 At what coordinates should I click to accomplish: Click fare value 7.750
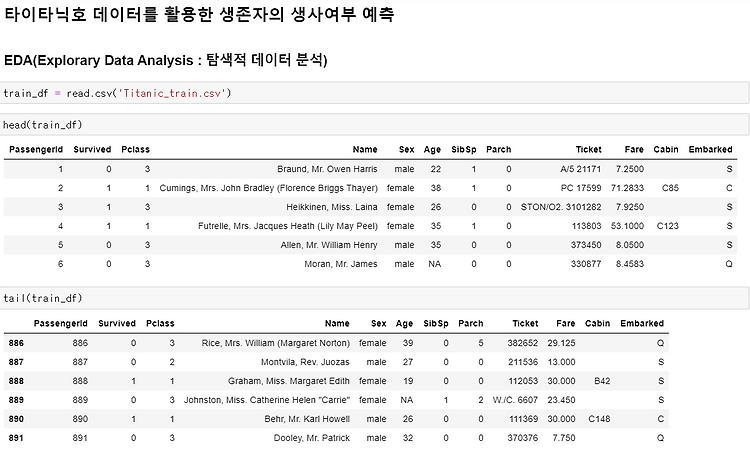[x=563, y=438]
